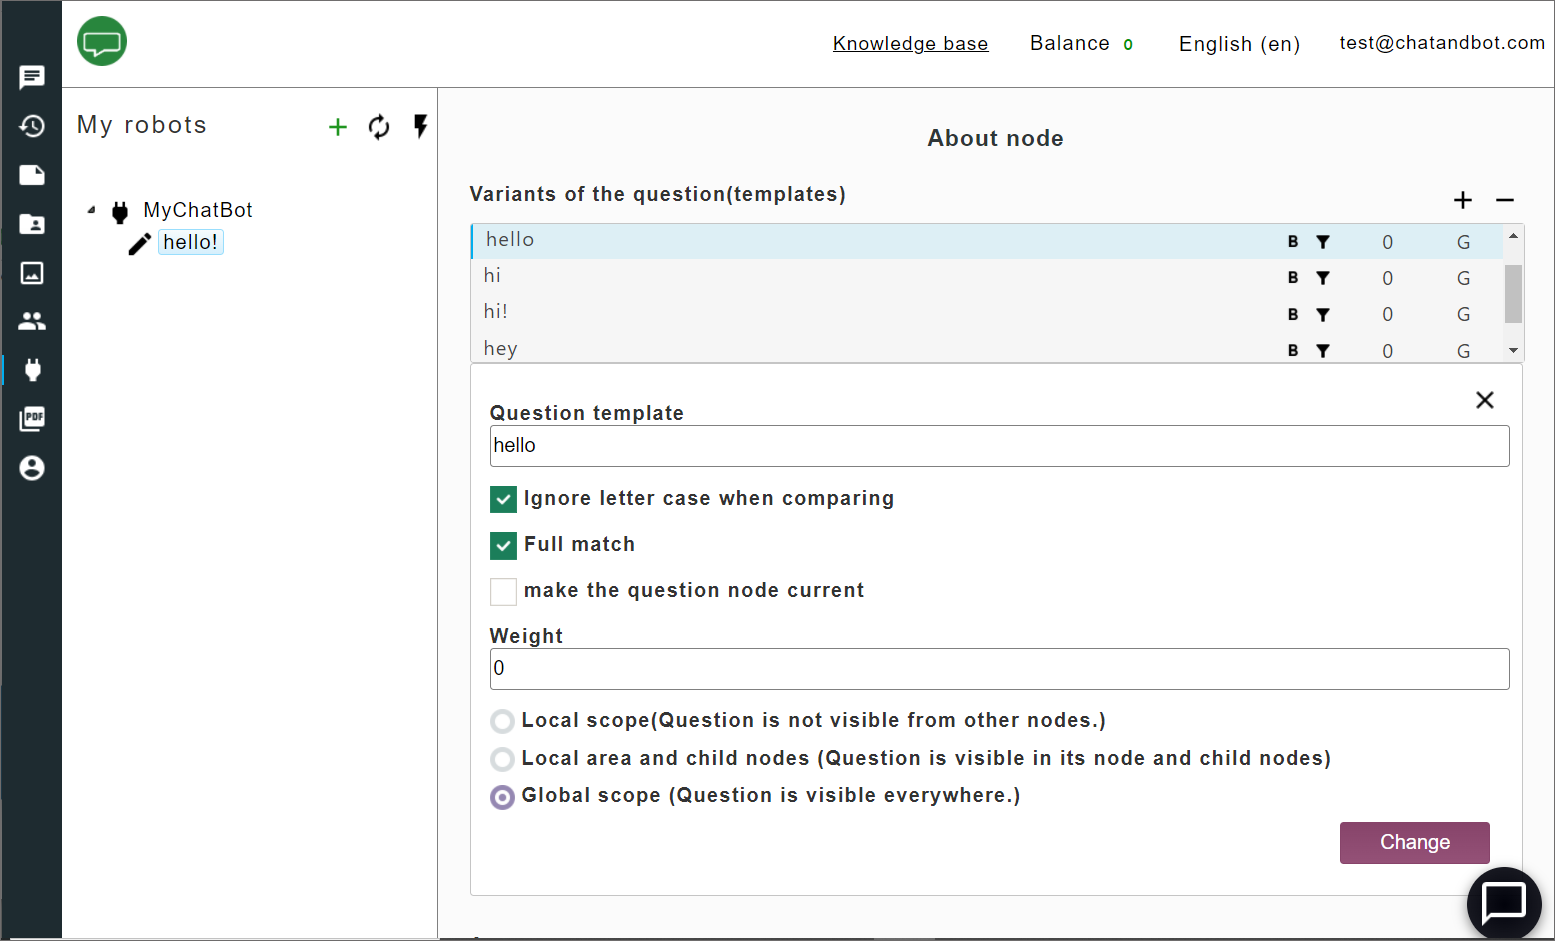This screenshot has height=941, width=1555.
Task: Add a new robot with green plus
Action: click(338, 127)
